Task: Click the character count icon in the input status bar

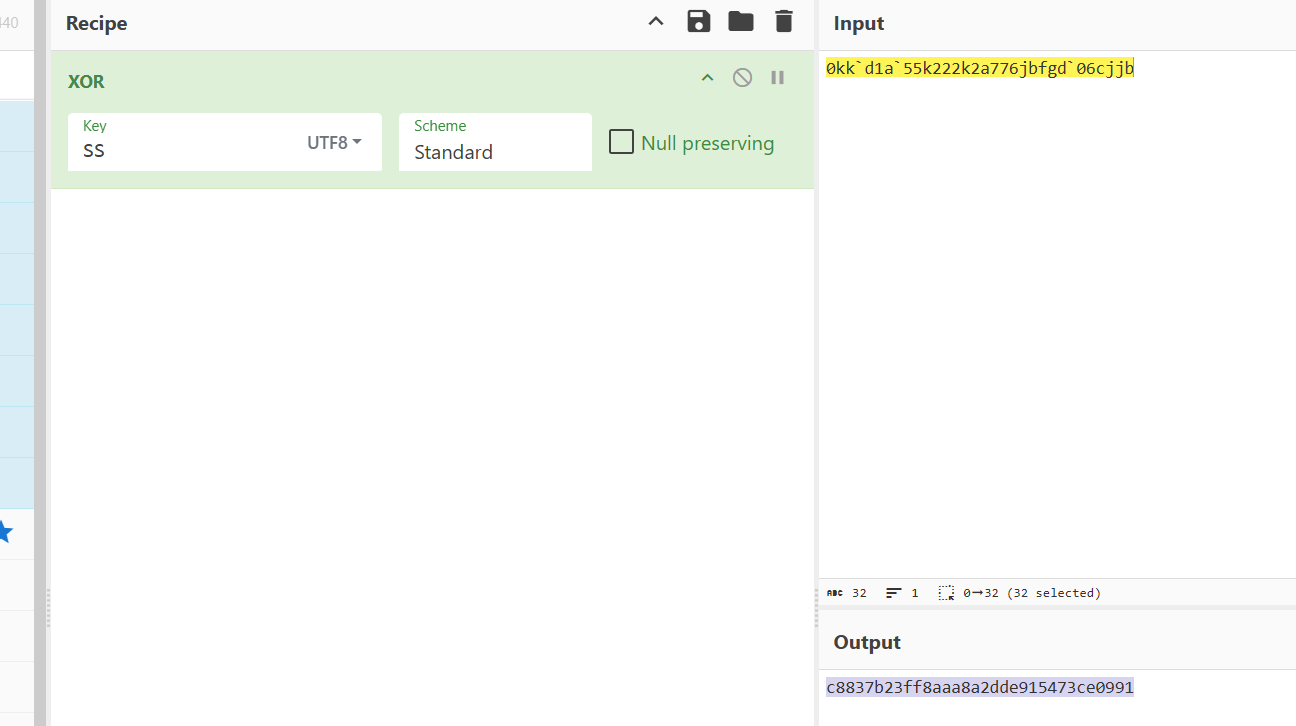Action: [835, 593]
